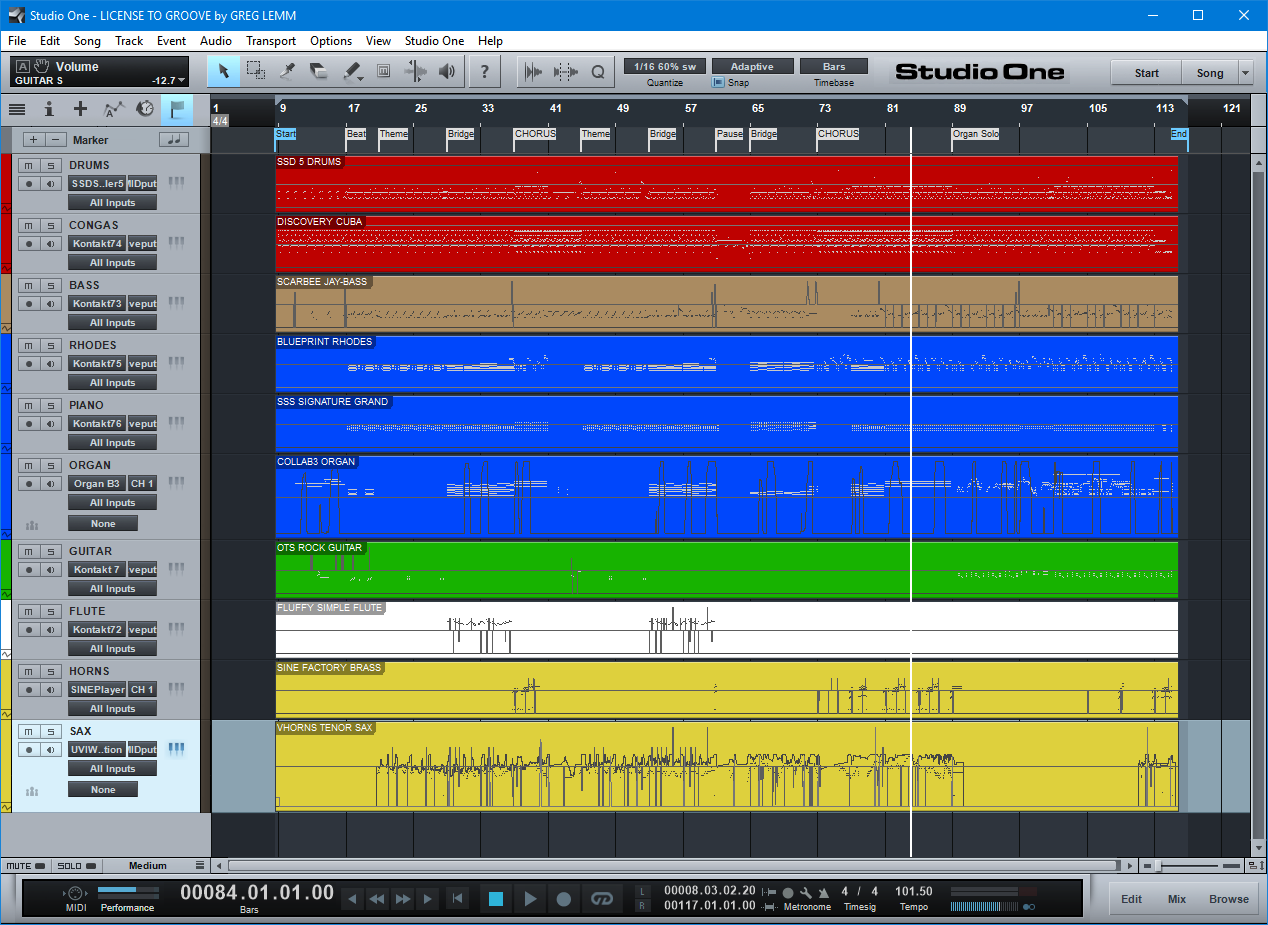Click the Organ Solo marker
Screen dimensions: 1268x925
pyautogui.click(x=975, y=134)
